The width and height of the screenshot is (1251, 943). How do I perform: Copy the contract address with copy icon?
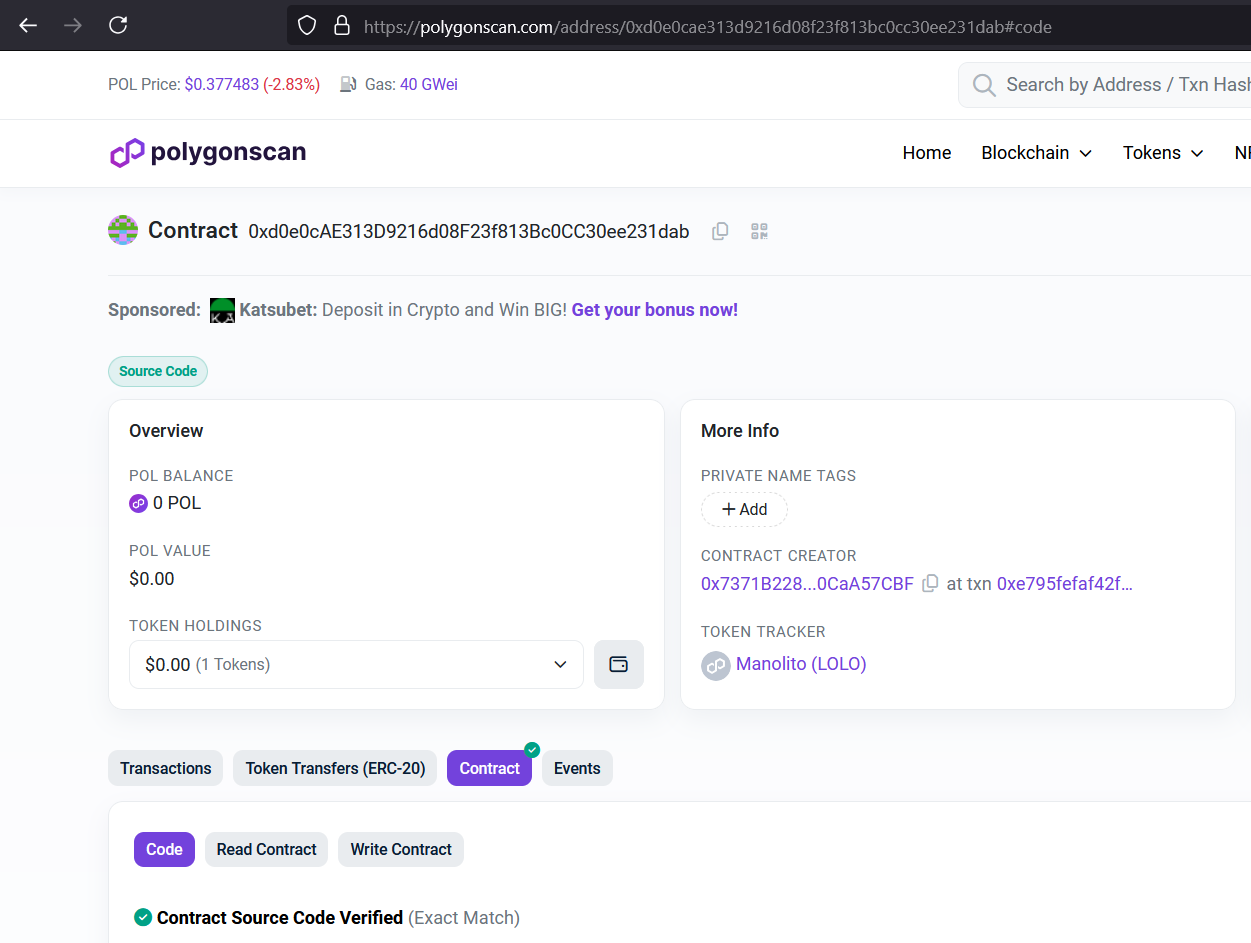[720, 232]
